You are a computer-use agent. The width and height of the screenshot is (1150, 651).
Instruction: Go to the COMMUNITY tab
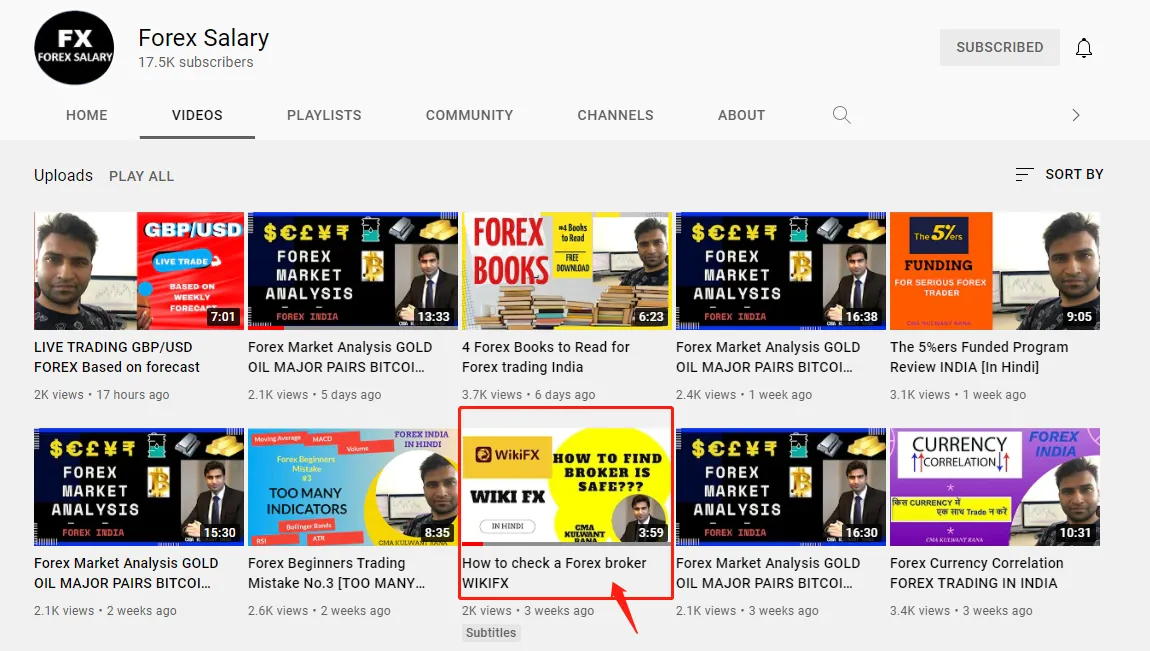point(469,115)
